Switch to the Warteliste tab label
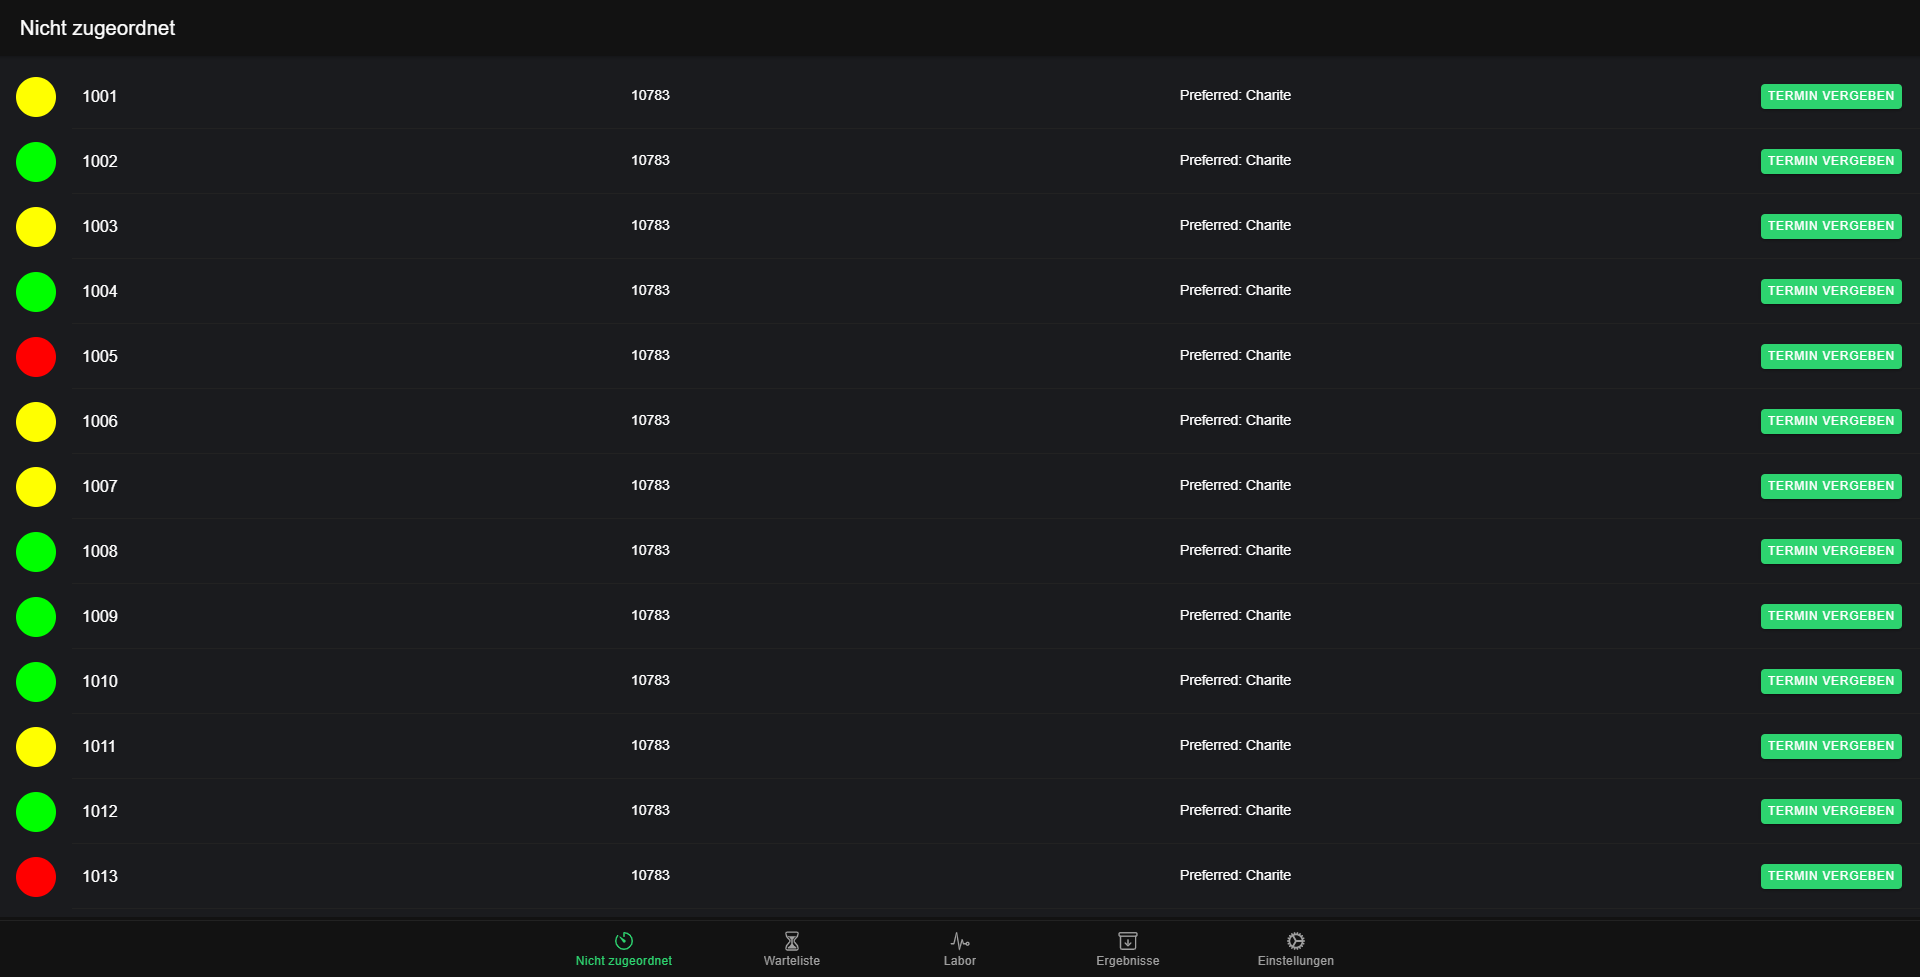Viewport: 1920px width, 977px height. 792,961
